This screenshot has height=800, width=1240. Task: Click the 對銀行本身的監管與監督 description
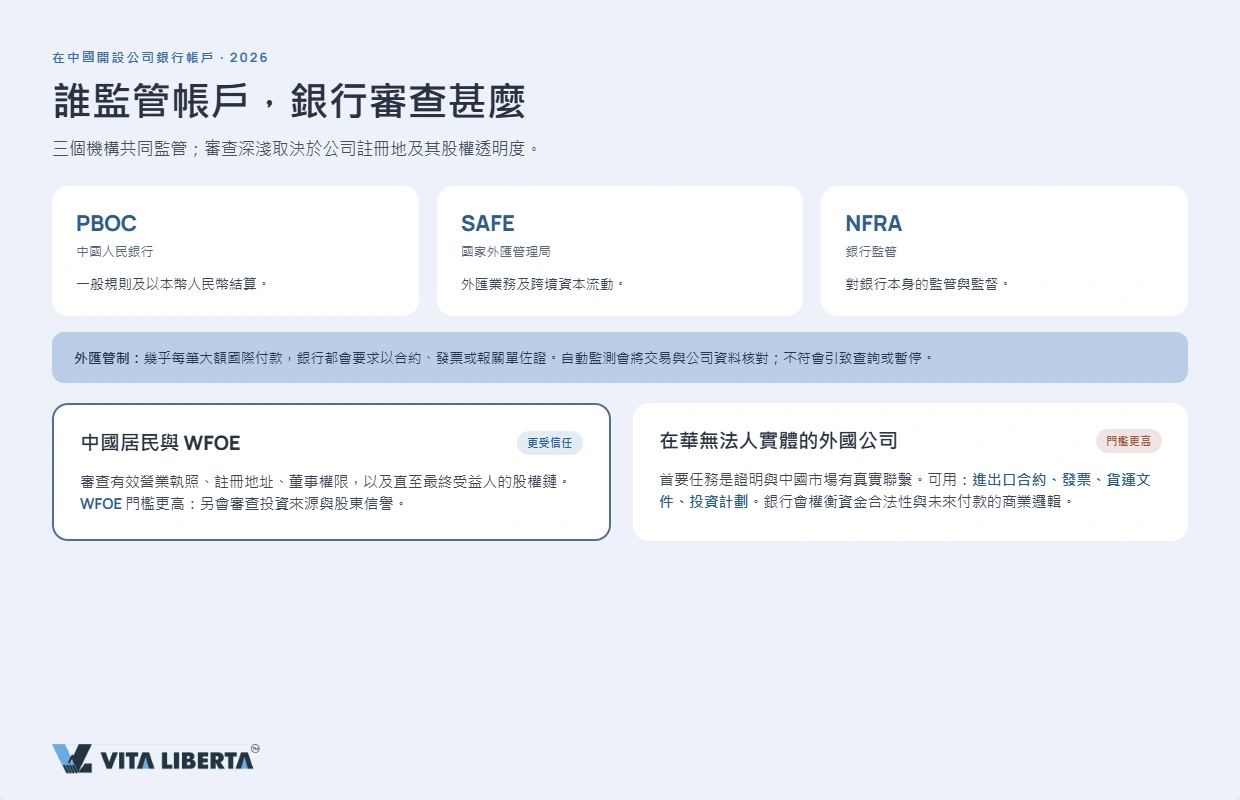[928, 284]
